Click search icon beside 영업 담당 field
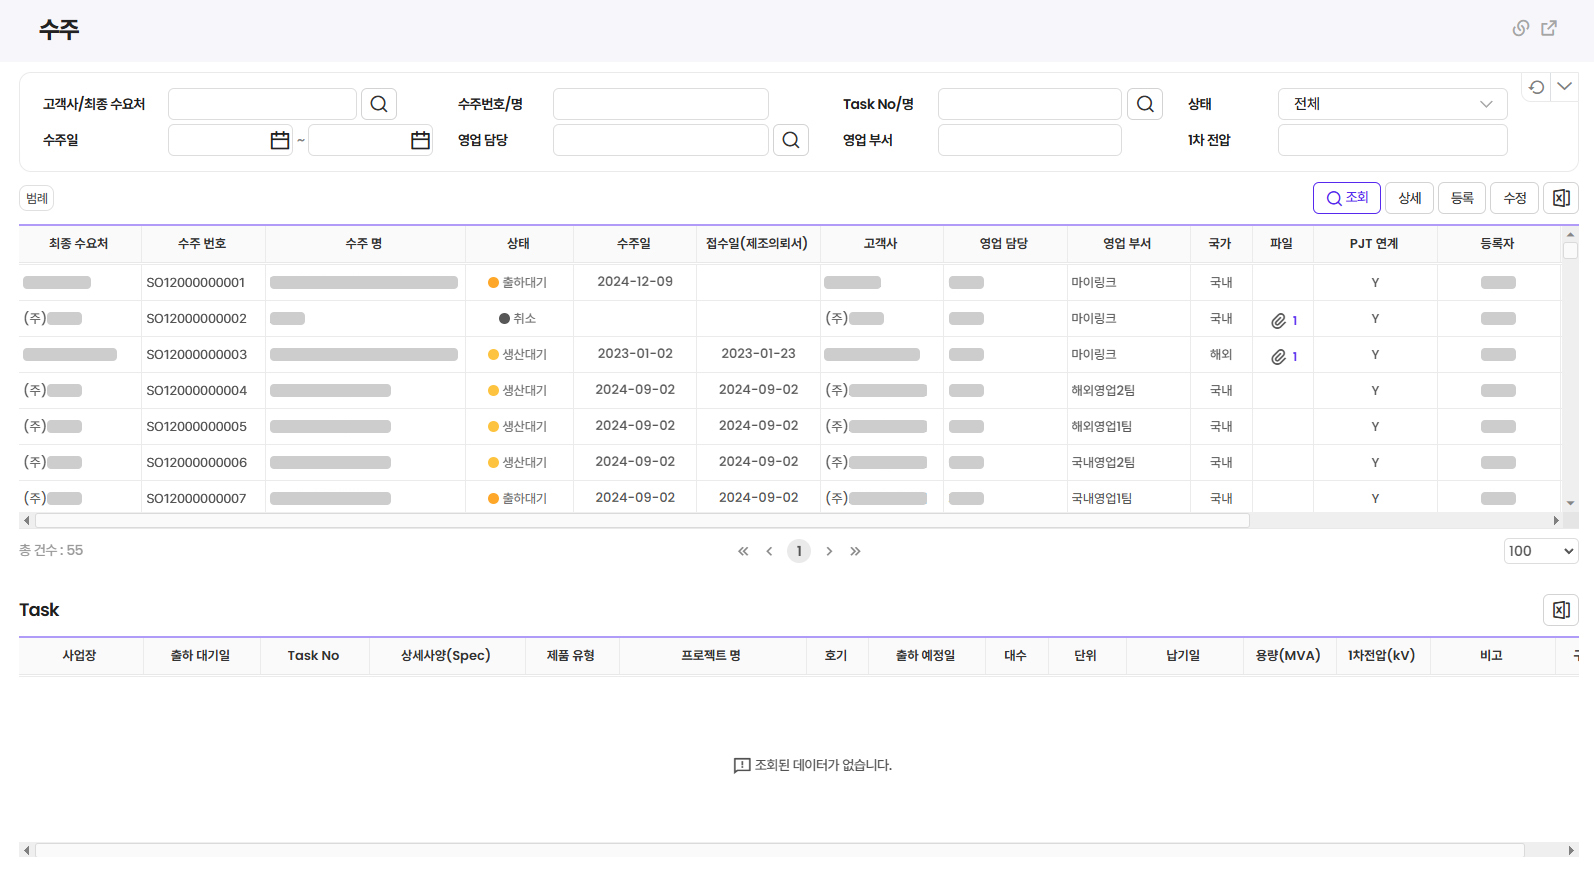Image resolution: width=1594 pixels, height=876 pixels. [x=791, y=140]
